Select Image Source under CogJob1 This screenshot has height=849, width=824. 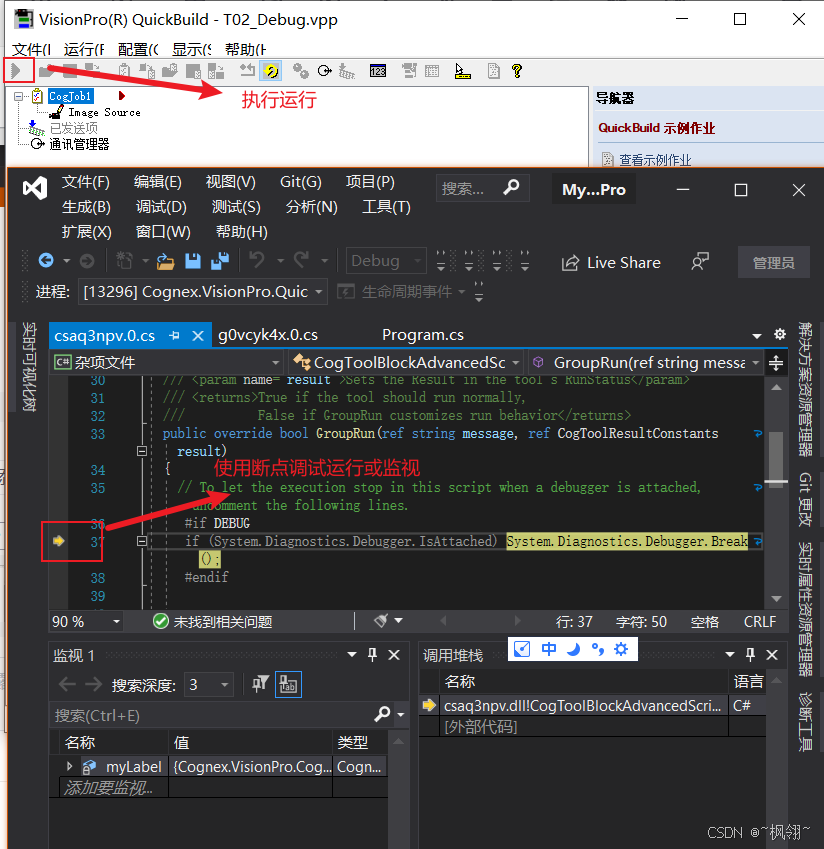[x=104, y=112]
